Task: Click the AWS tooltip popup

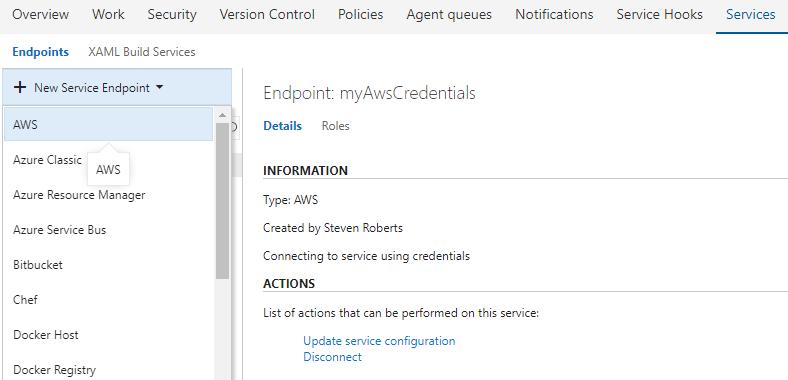Action: tap(109, 170)
